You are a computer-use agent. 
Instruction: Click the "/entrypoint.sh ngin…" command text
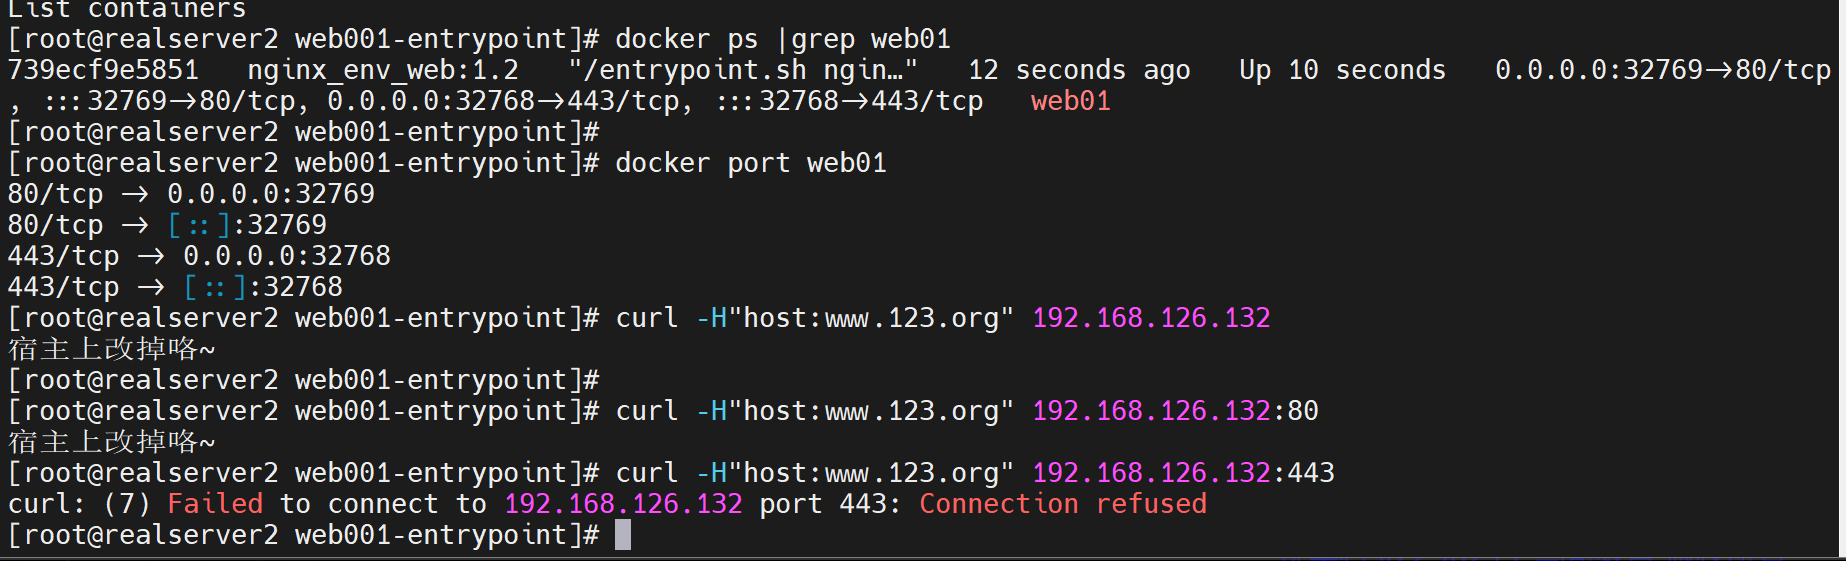743,70
